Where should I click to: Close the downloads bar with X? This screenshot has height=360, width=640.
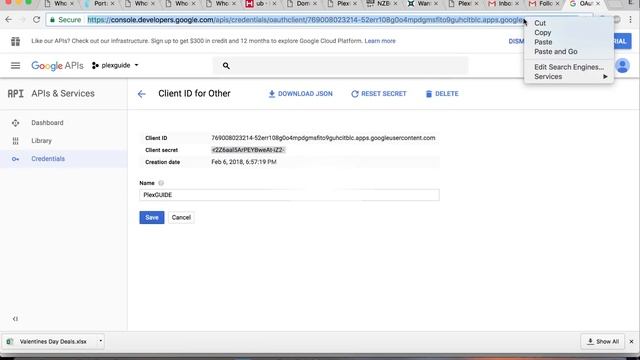pos(631,342)
